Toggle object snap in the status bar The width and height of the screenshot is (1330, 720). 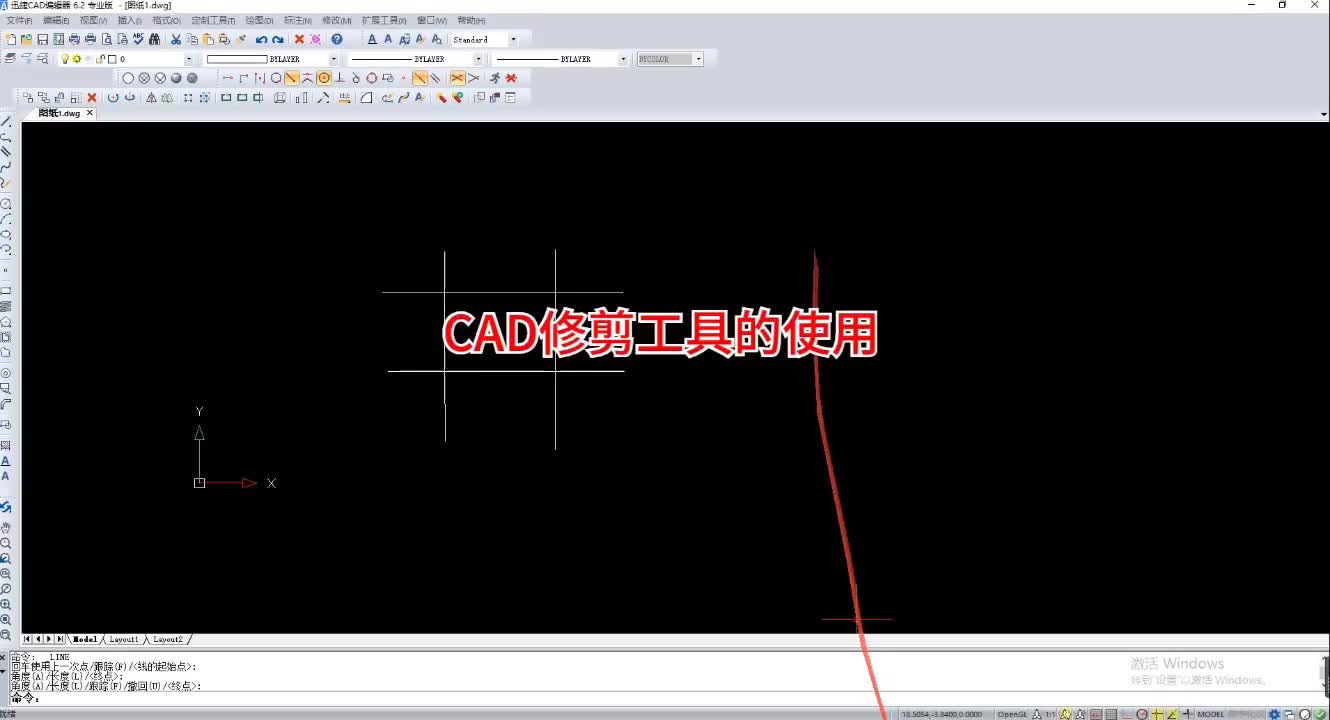tap(1155, 714)
